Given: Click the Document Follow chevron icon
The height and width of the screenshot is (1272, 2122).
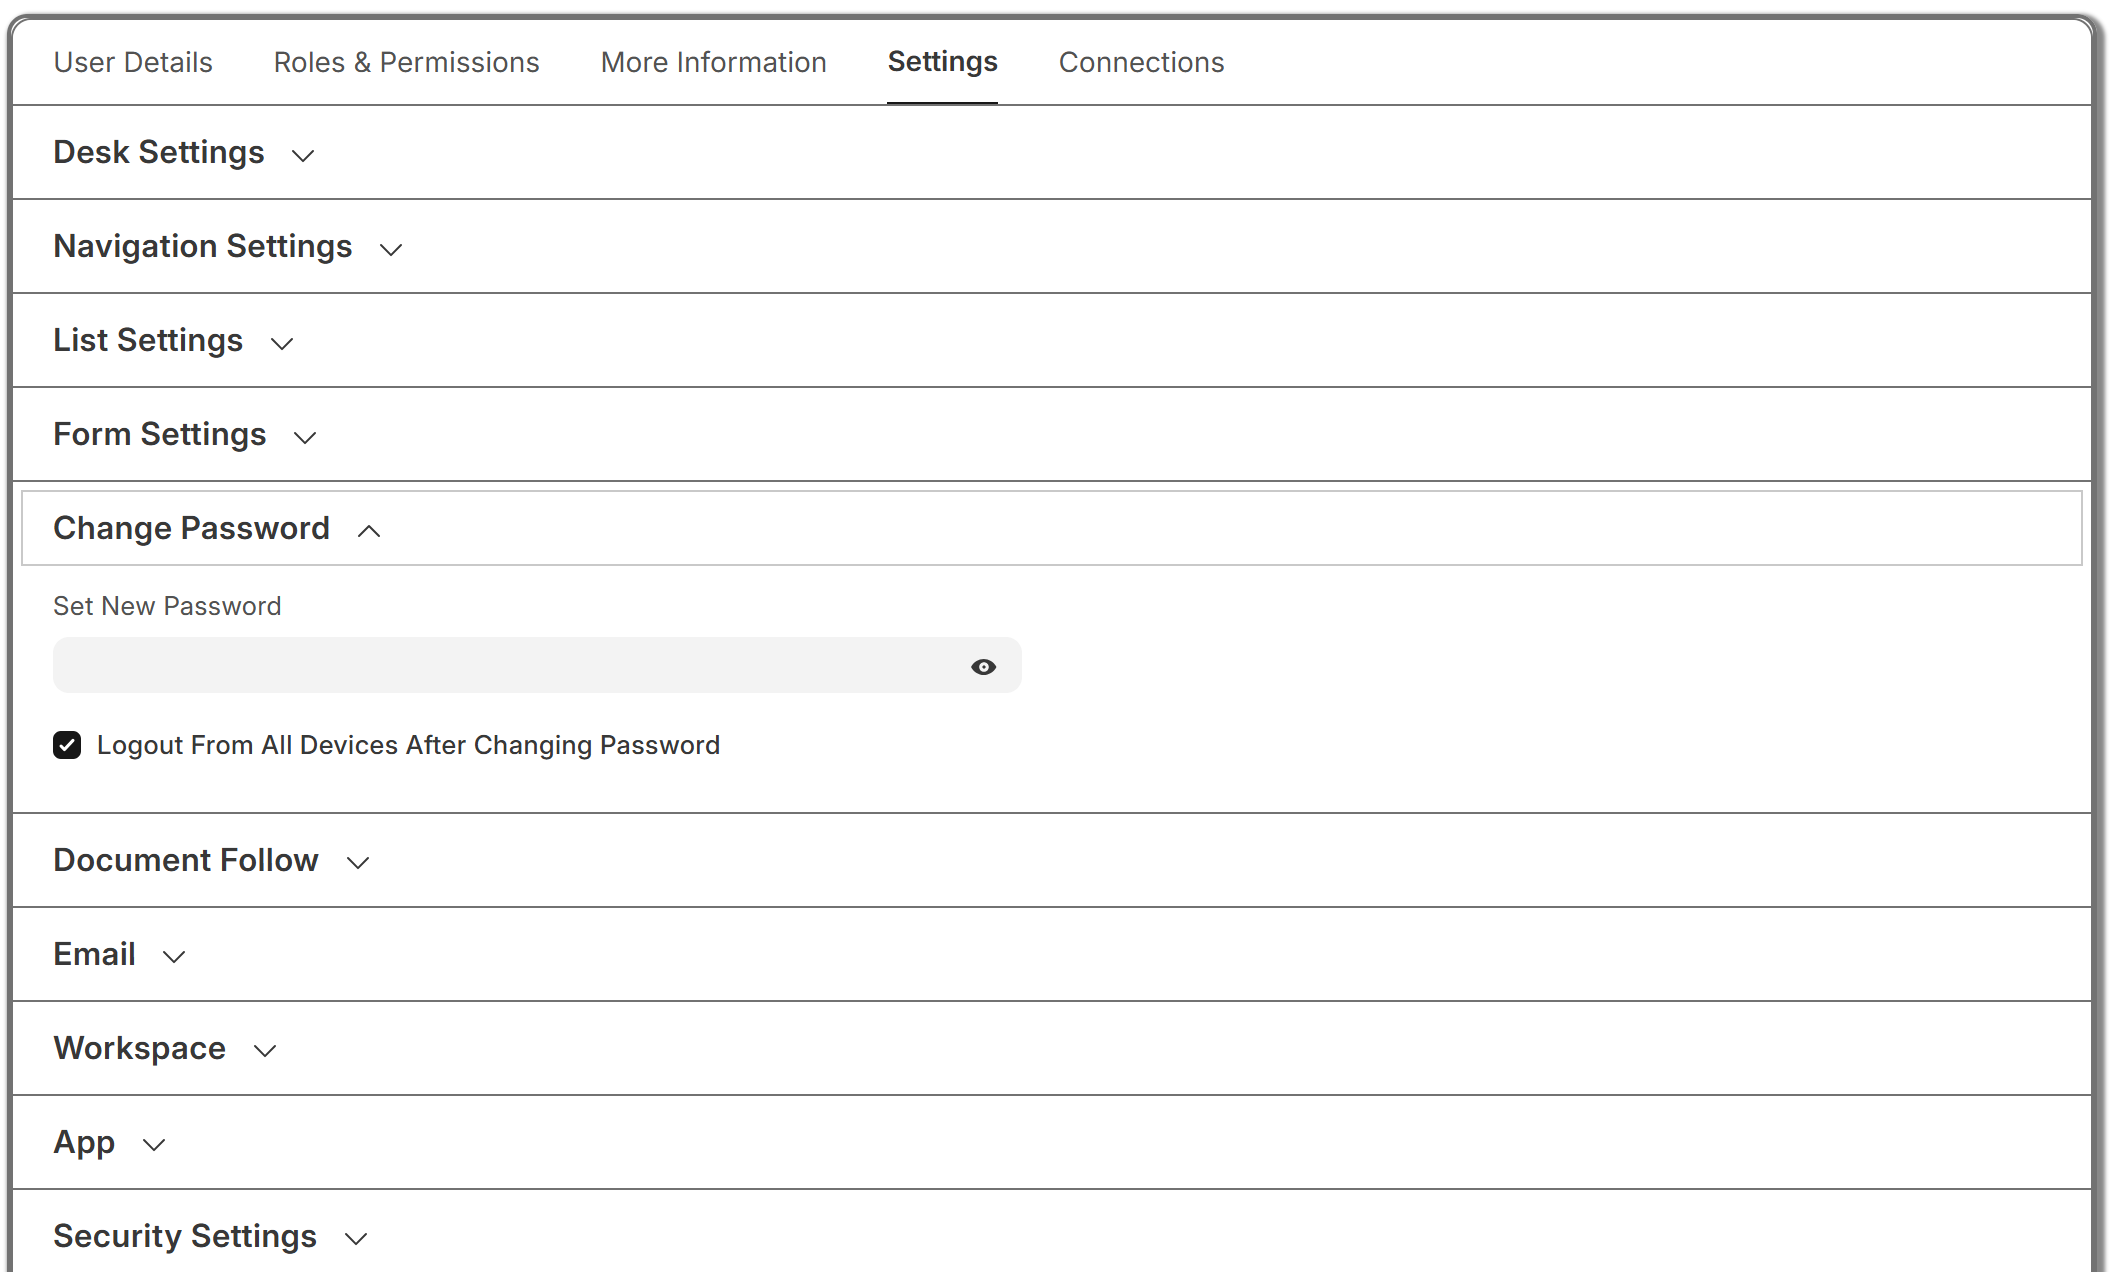Looking at the screenshot, I should (358, 862).
